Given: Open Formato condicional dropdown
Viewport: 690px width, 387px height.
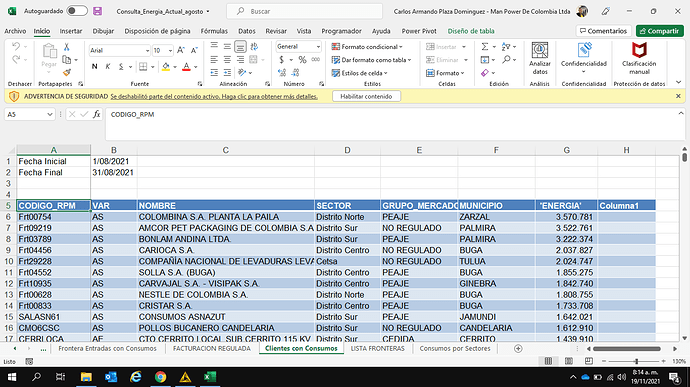Looking at the screenshot, I should click(x=367, y=47).
